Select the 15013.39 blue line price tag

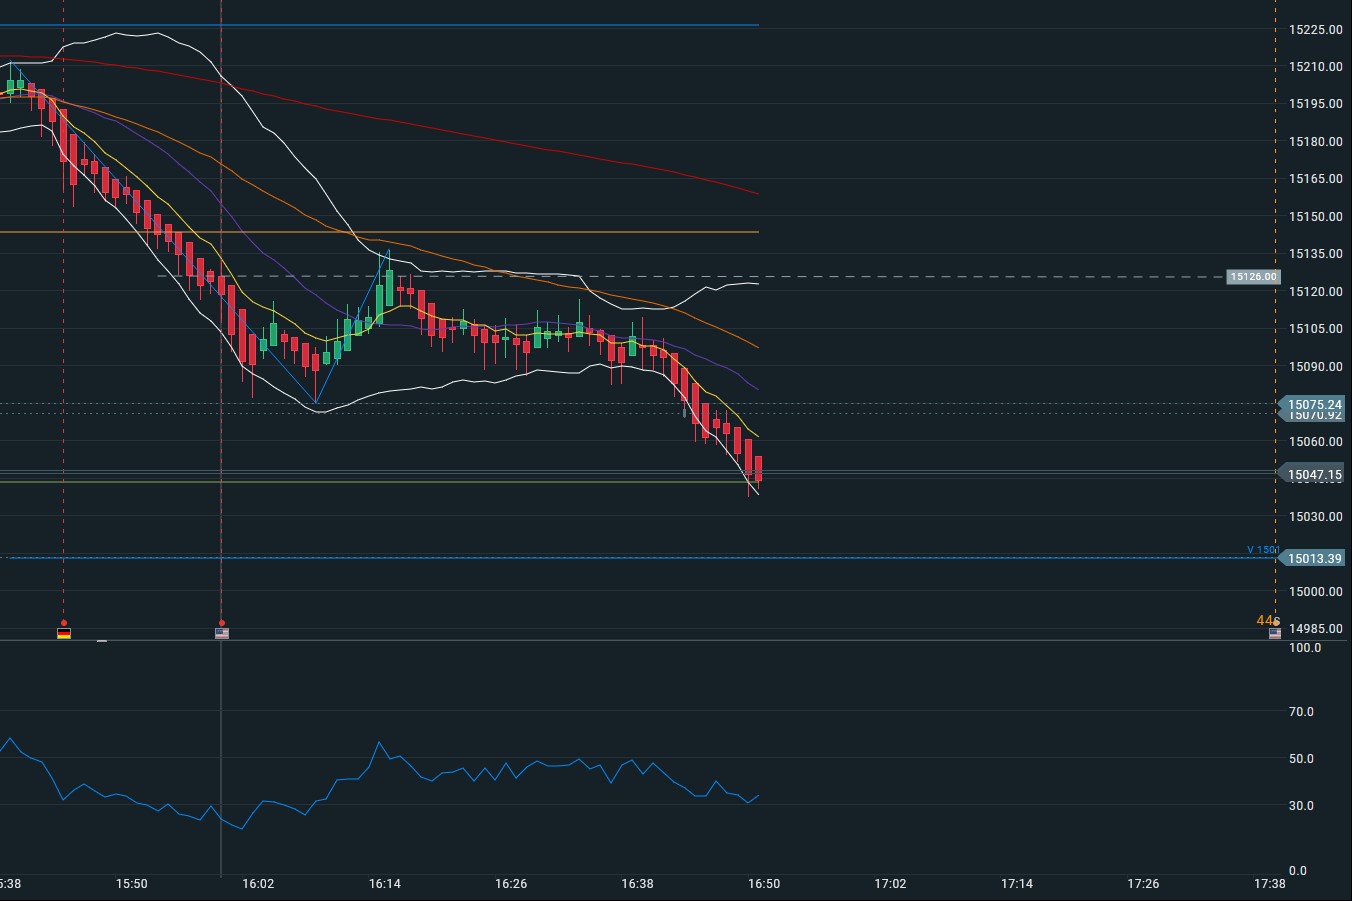[1312, 558]
